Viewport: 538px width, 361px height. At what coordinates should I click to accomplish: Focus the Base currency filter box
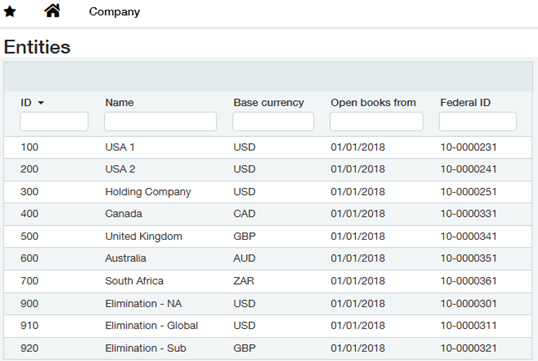[273, 121]
